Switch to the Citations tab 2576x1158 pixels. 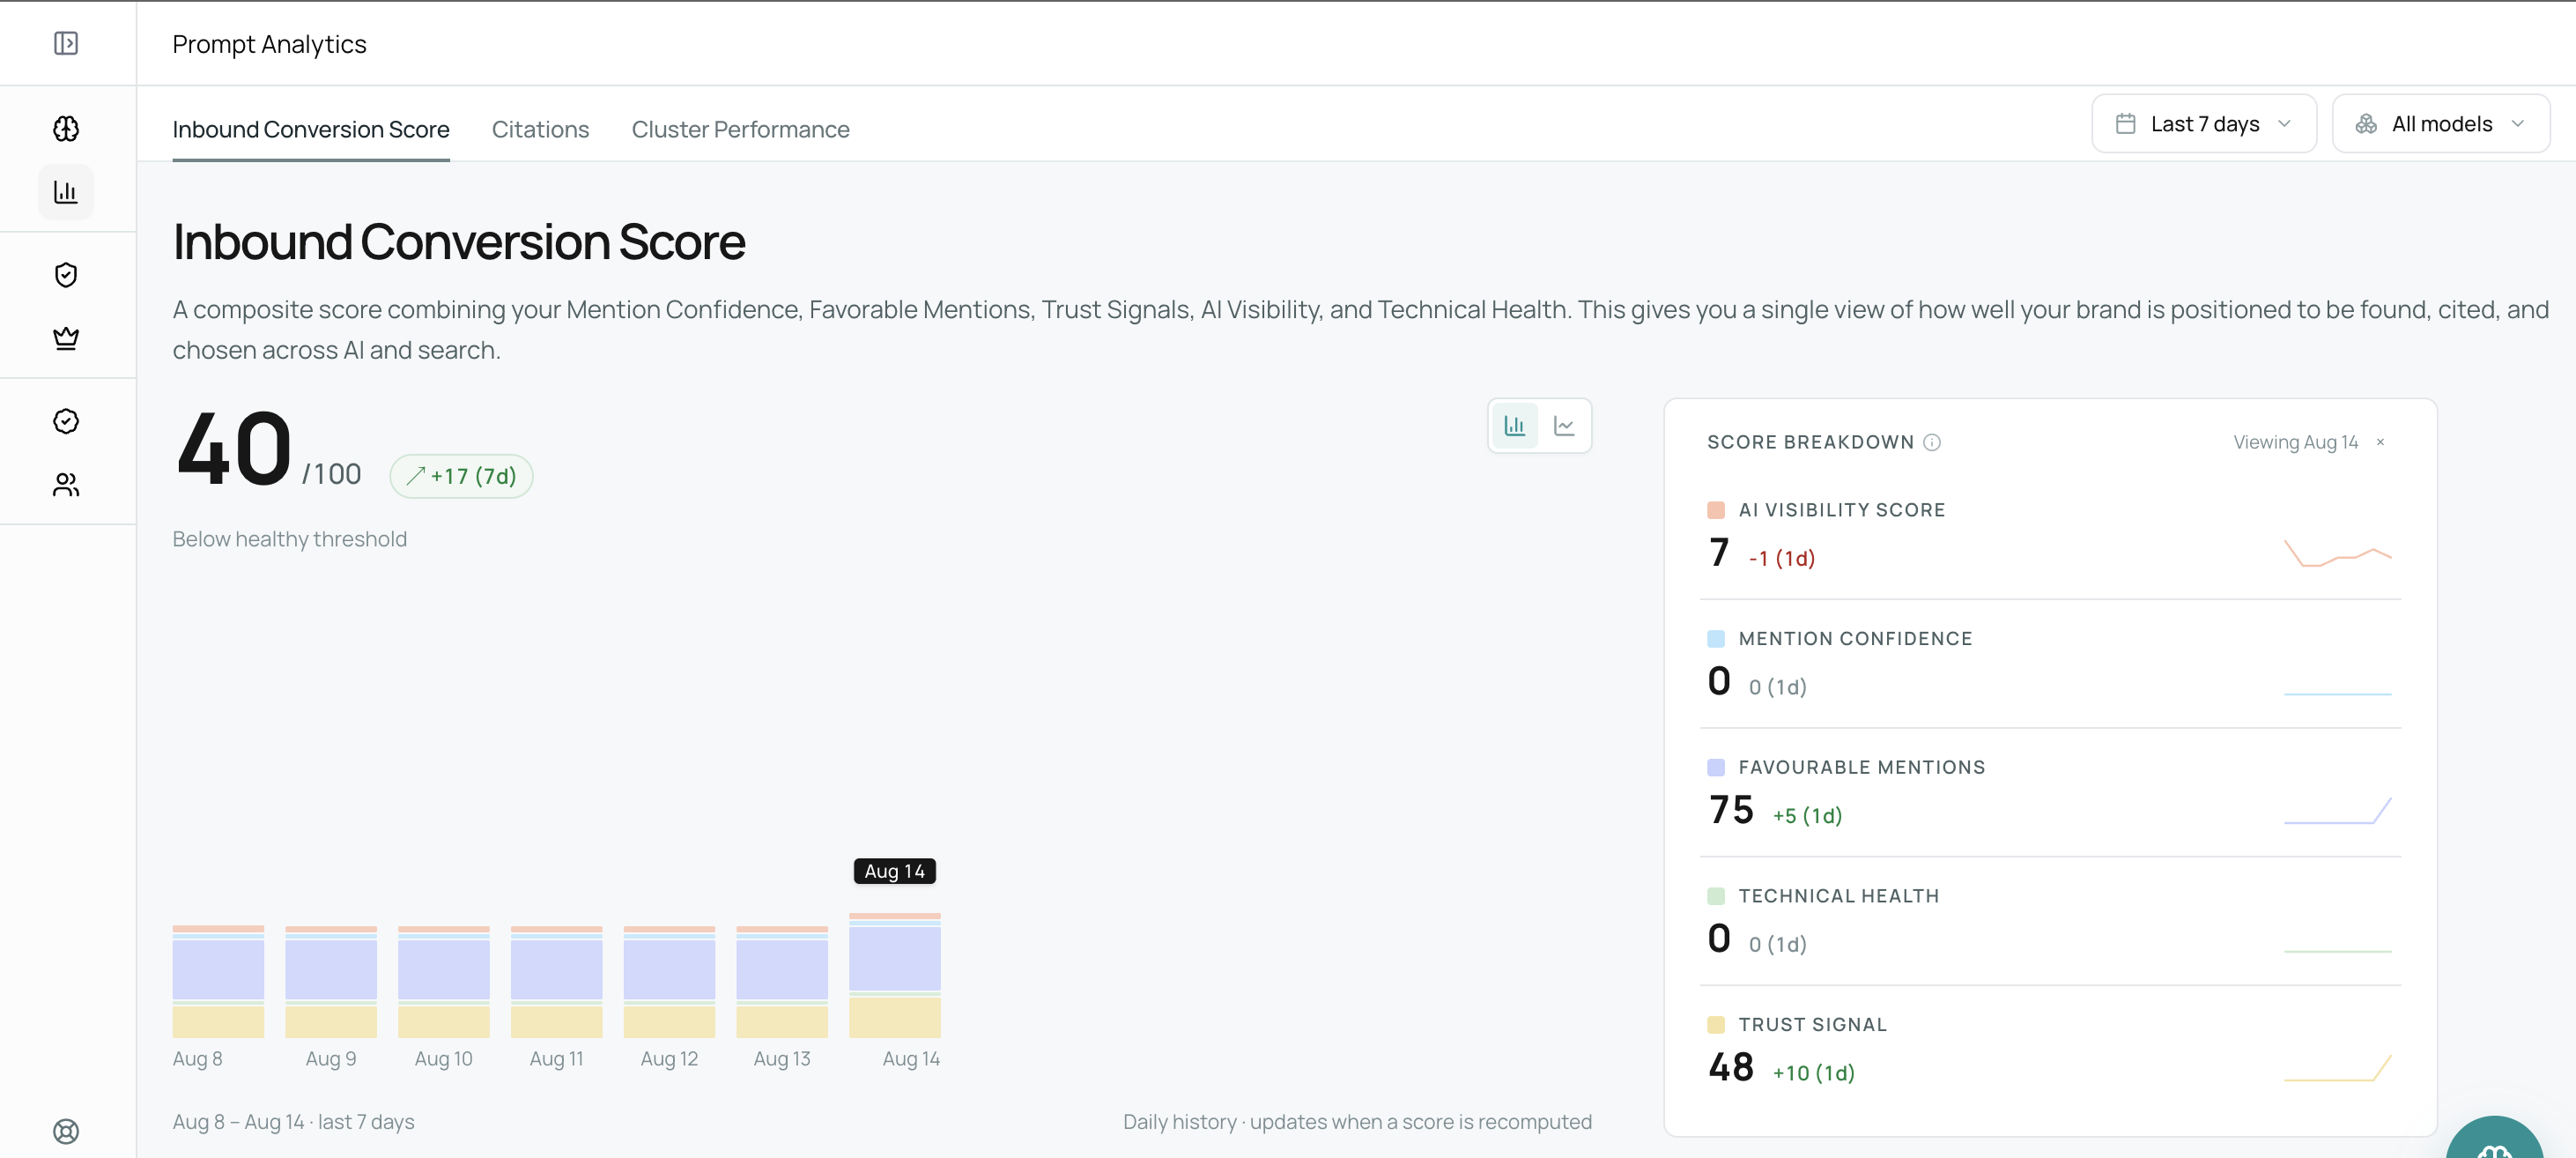click(540, 129)
